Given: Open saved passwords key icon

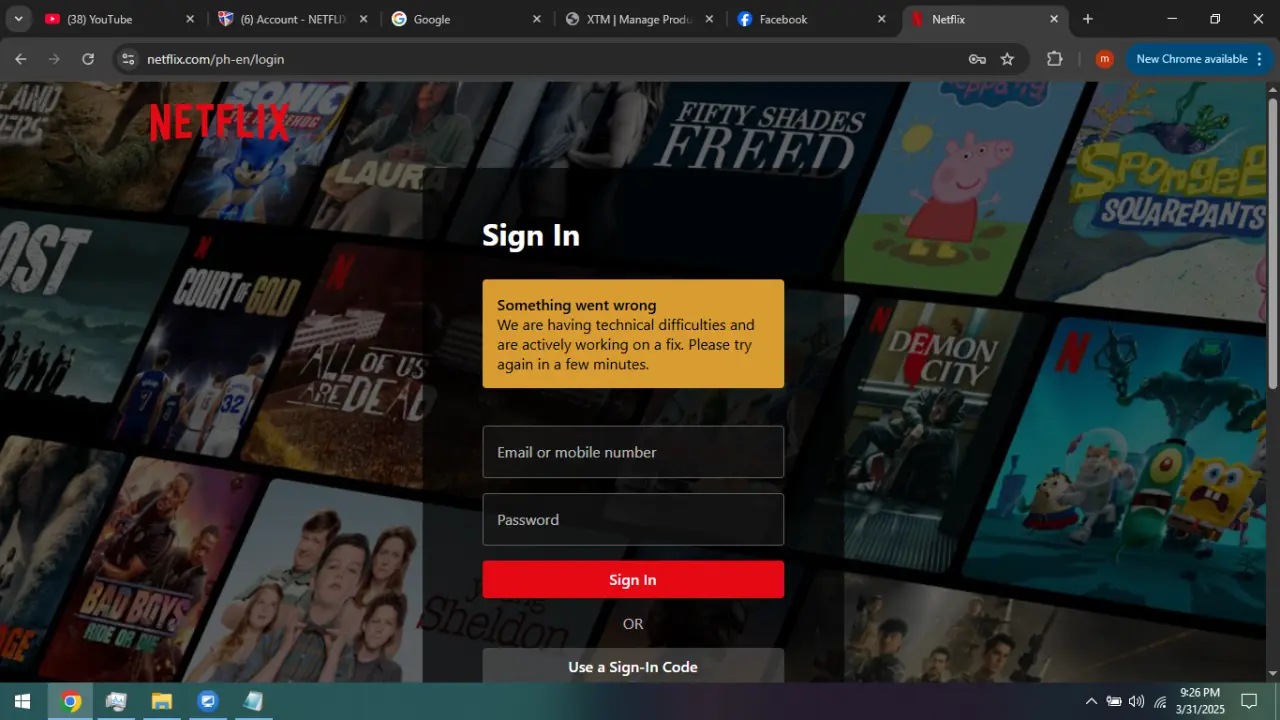Looking at the screenshot, I should pos(977,59).
